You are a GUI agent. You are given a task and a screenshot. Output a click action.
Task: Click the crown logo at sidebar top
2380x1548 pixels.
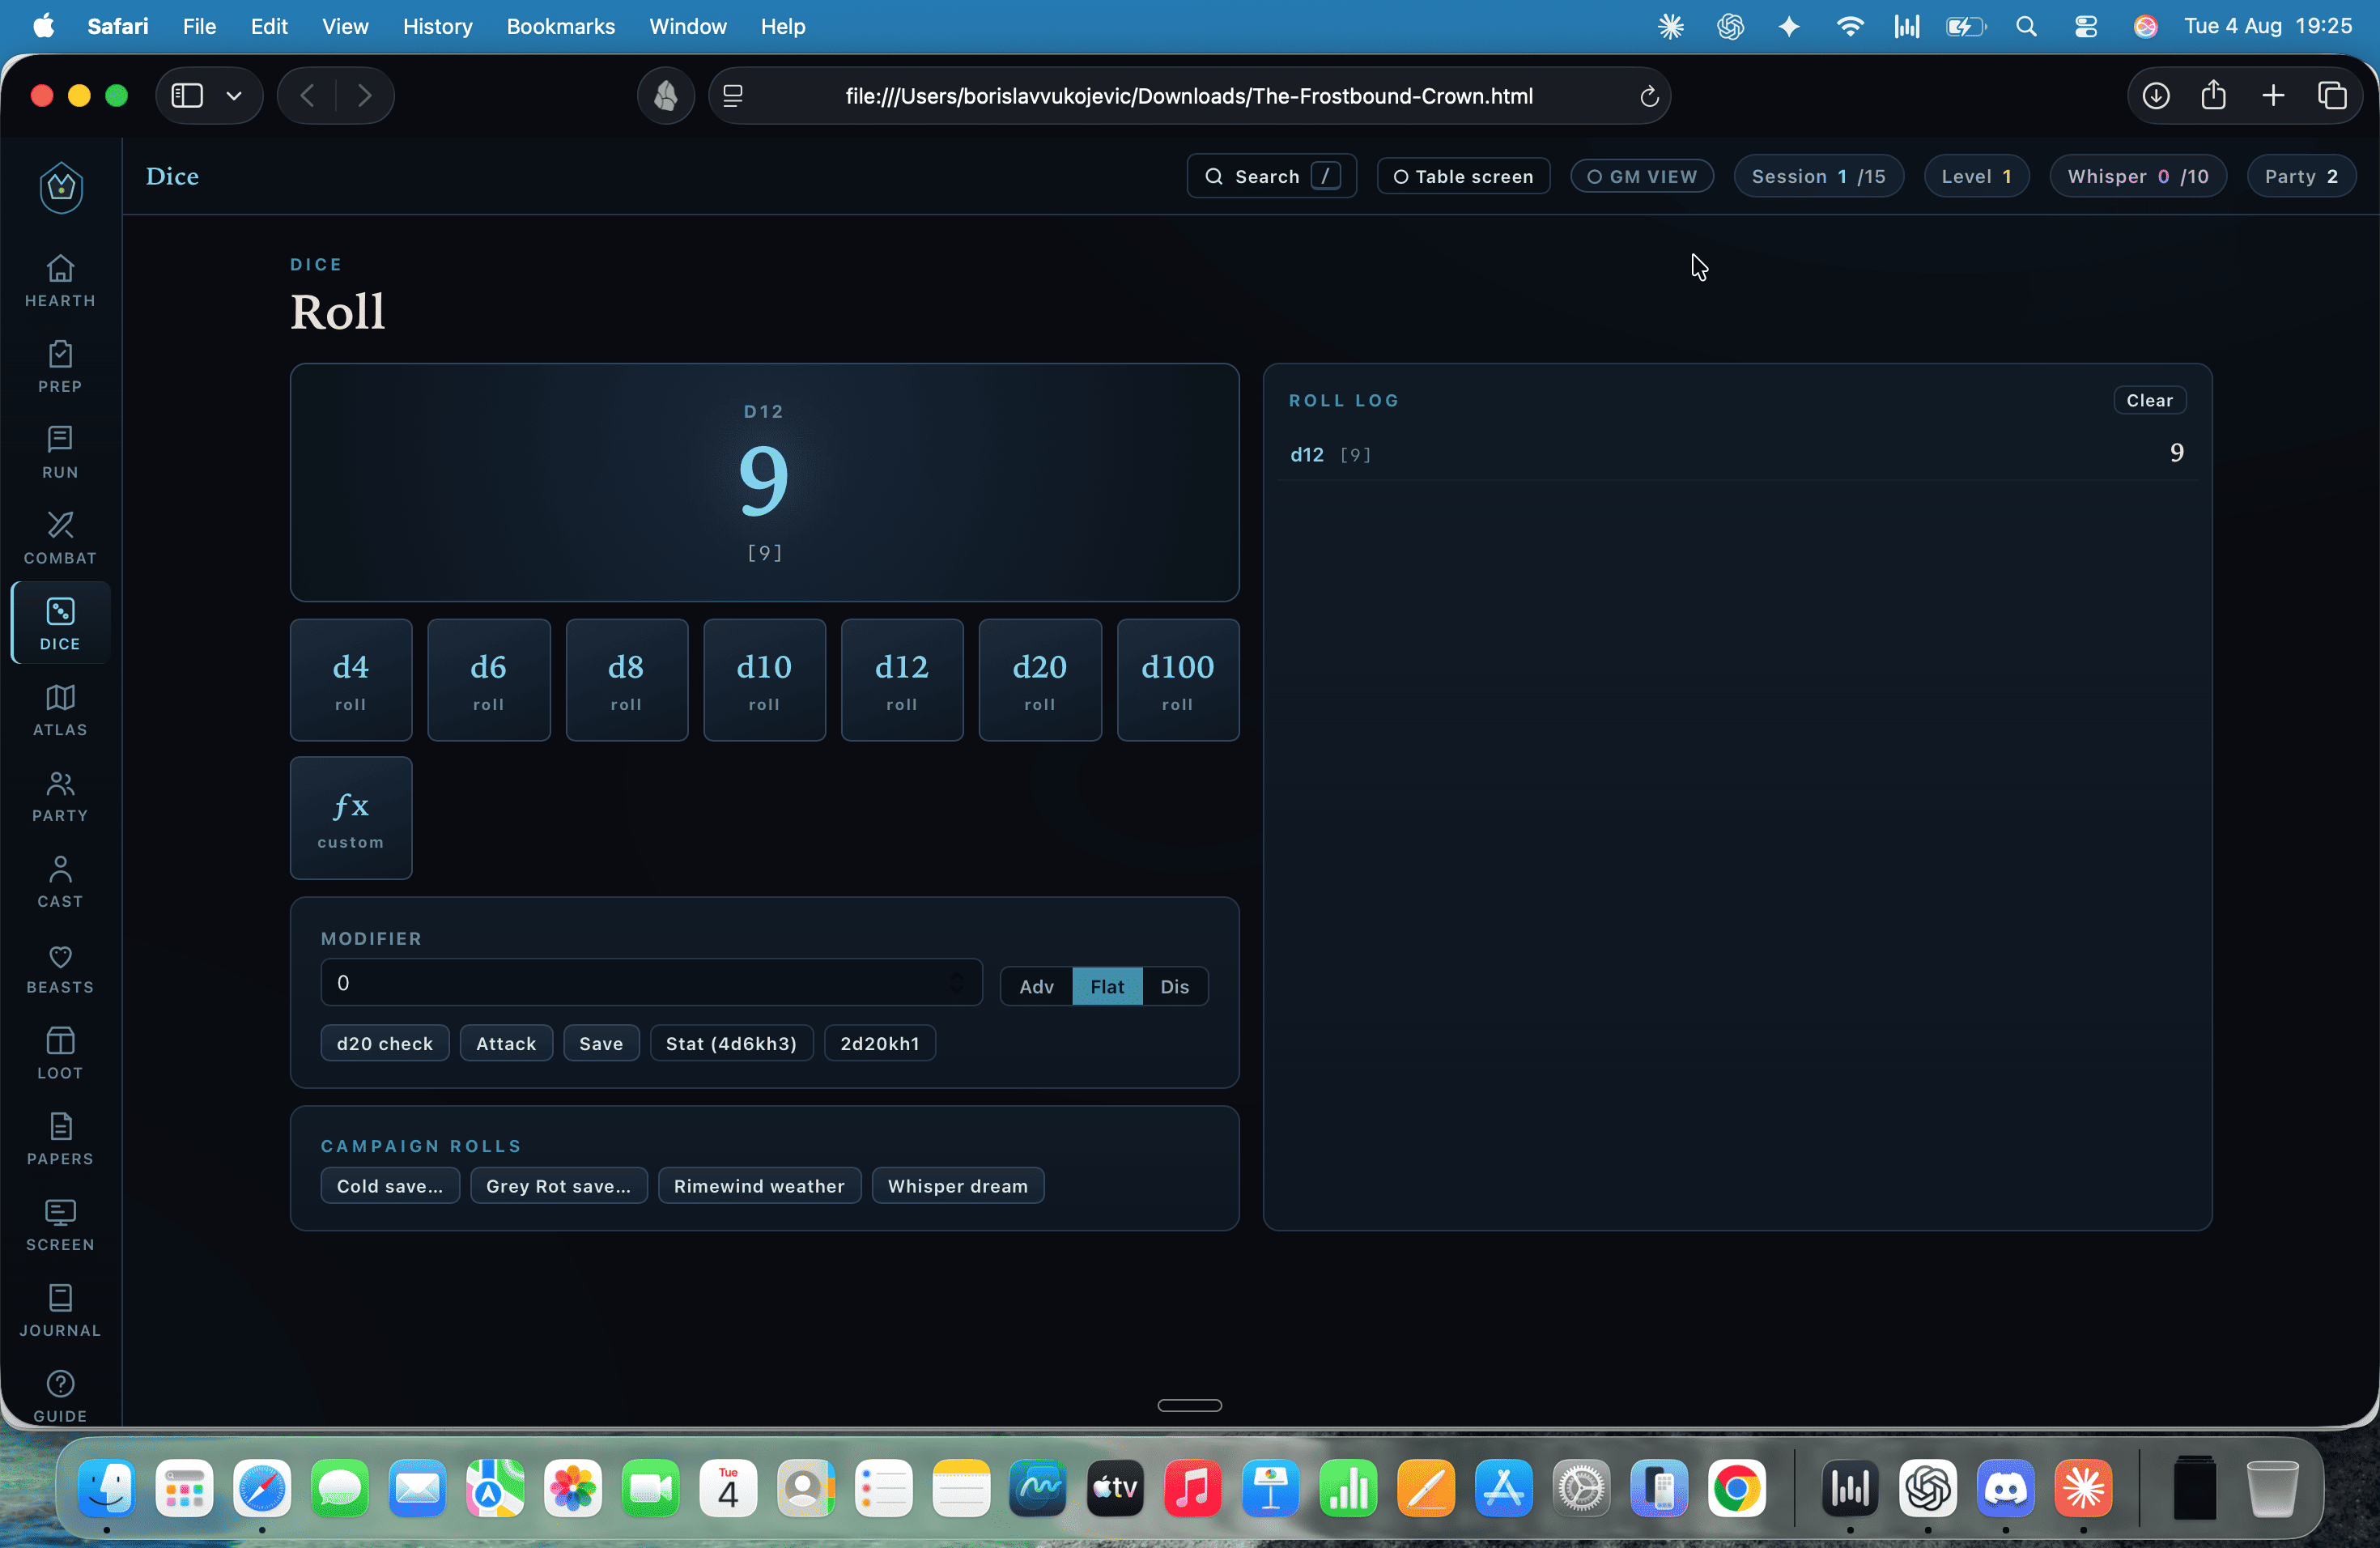[61, 186]
